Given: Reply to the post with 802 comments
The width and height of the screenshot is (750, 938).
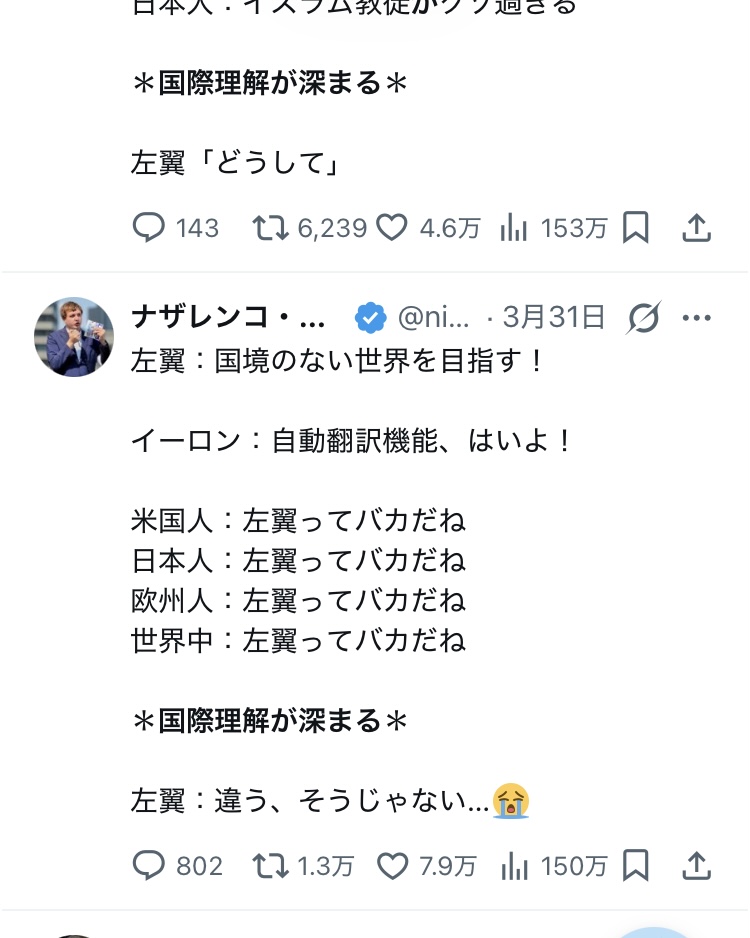Looking at the screenshot, I should pyautogui.click(x=148, y=865).
